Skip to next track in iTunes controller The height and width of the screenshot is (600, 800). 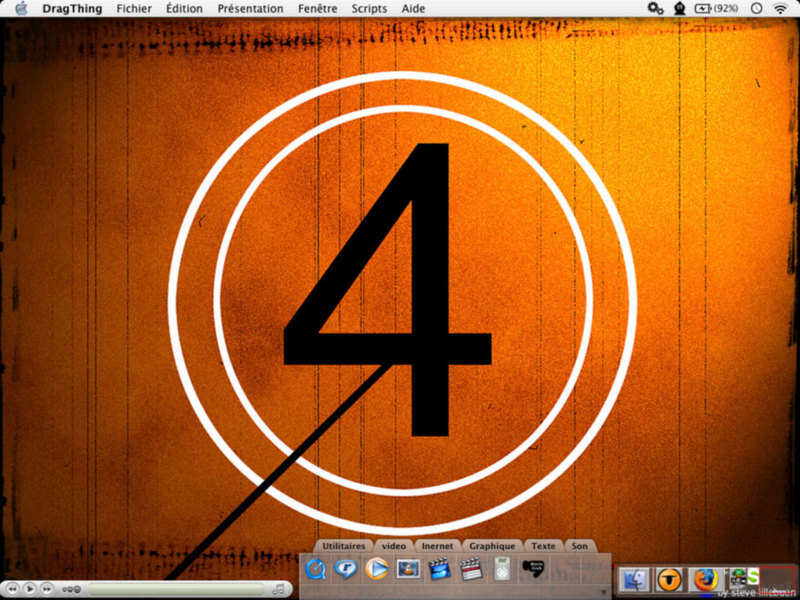tap(47, 589)
